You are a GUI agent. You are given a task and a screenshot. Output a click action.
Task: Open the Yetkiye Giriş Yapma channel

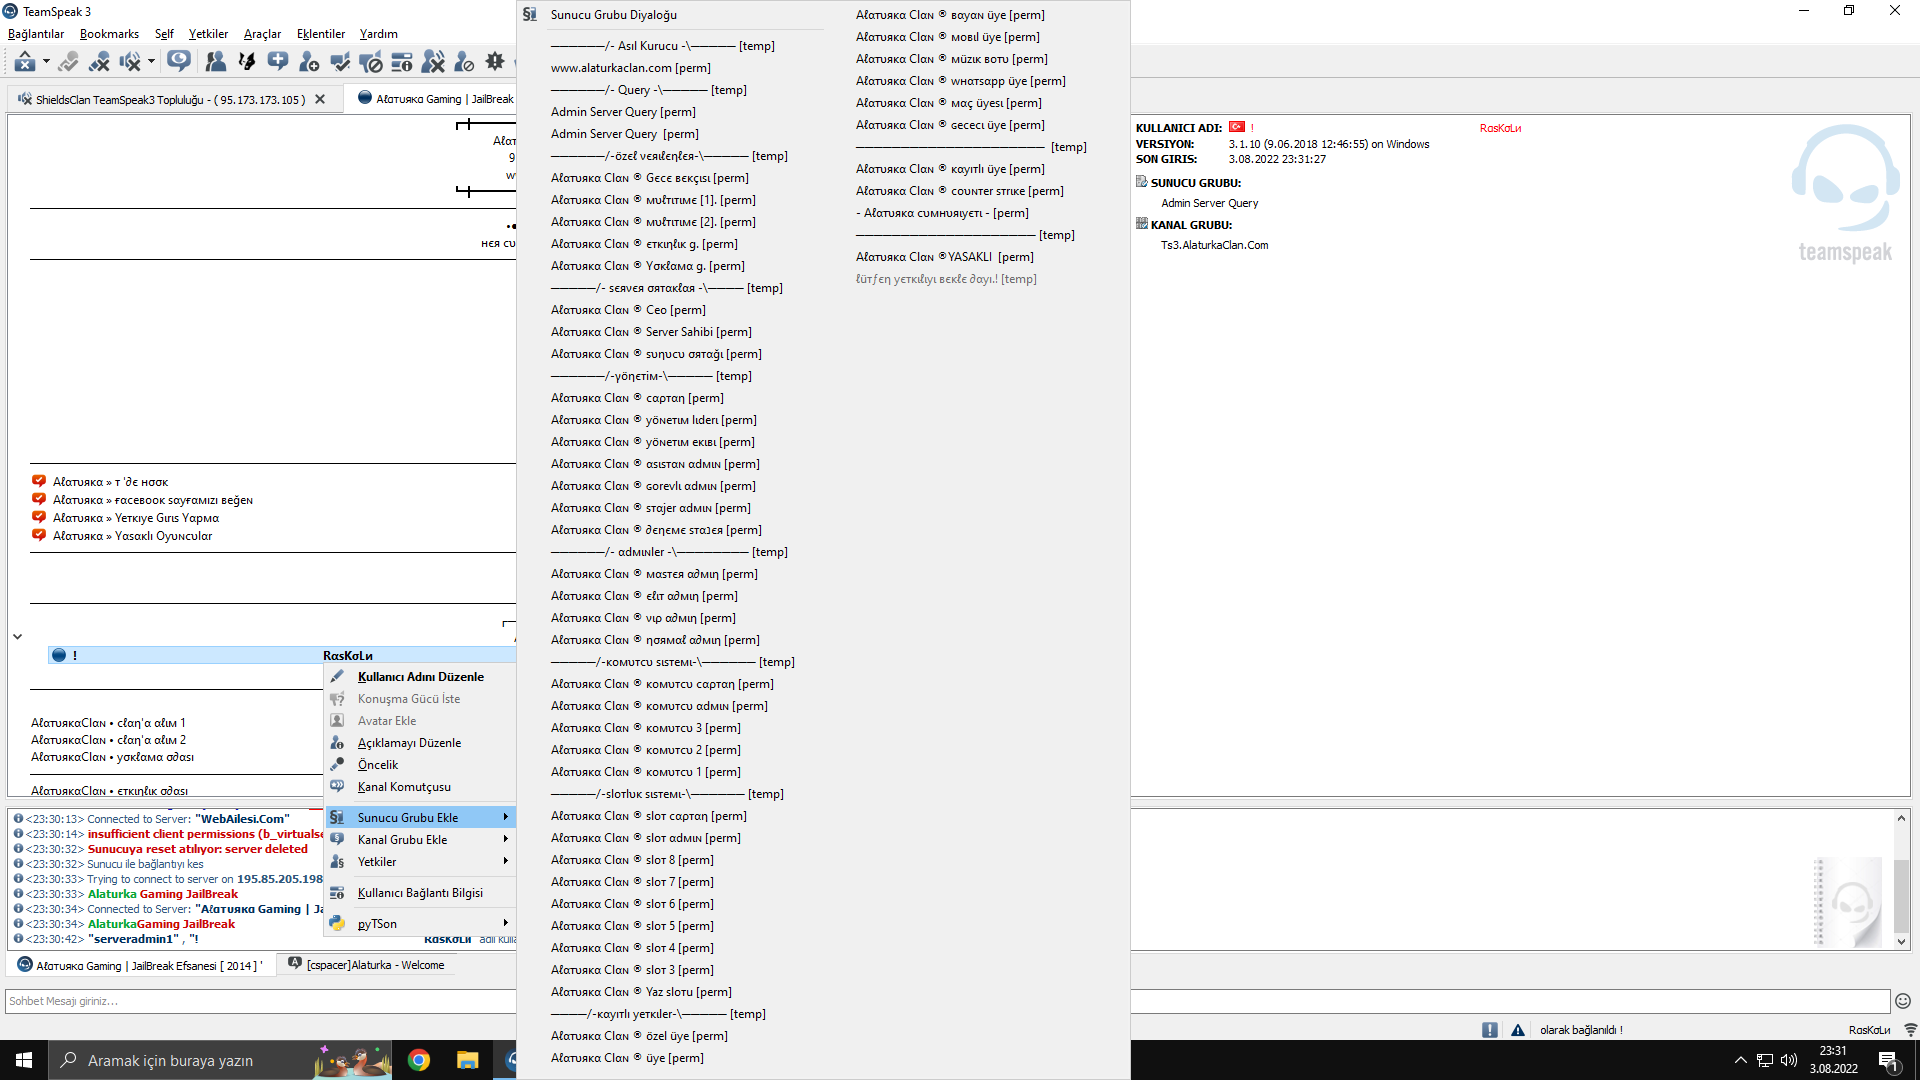pyautogui.click(x=136, y=518)
